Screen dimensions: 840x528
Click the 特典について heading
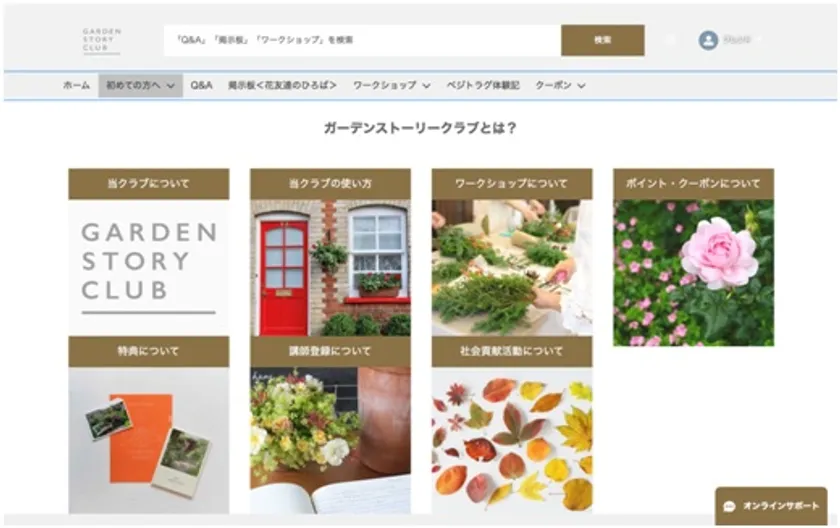point(149,351)
